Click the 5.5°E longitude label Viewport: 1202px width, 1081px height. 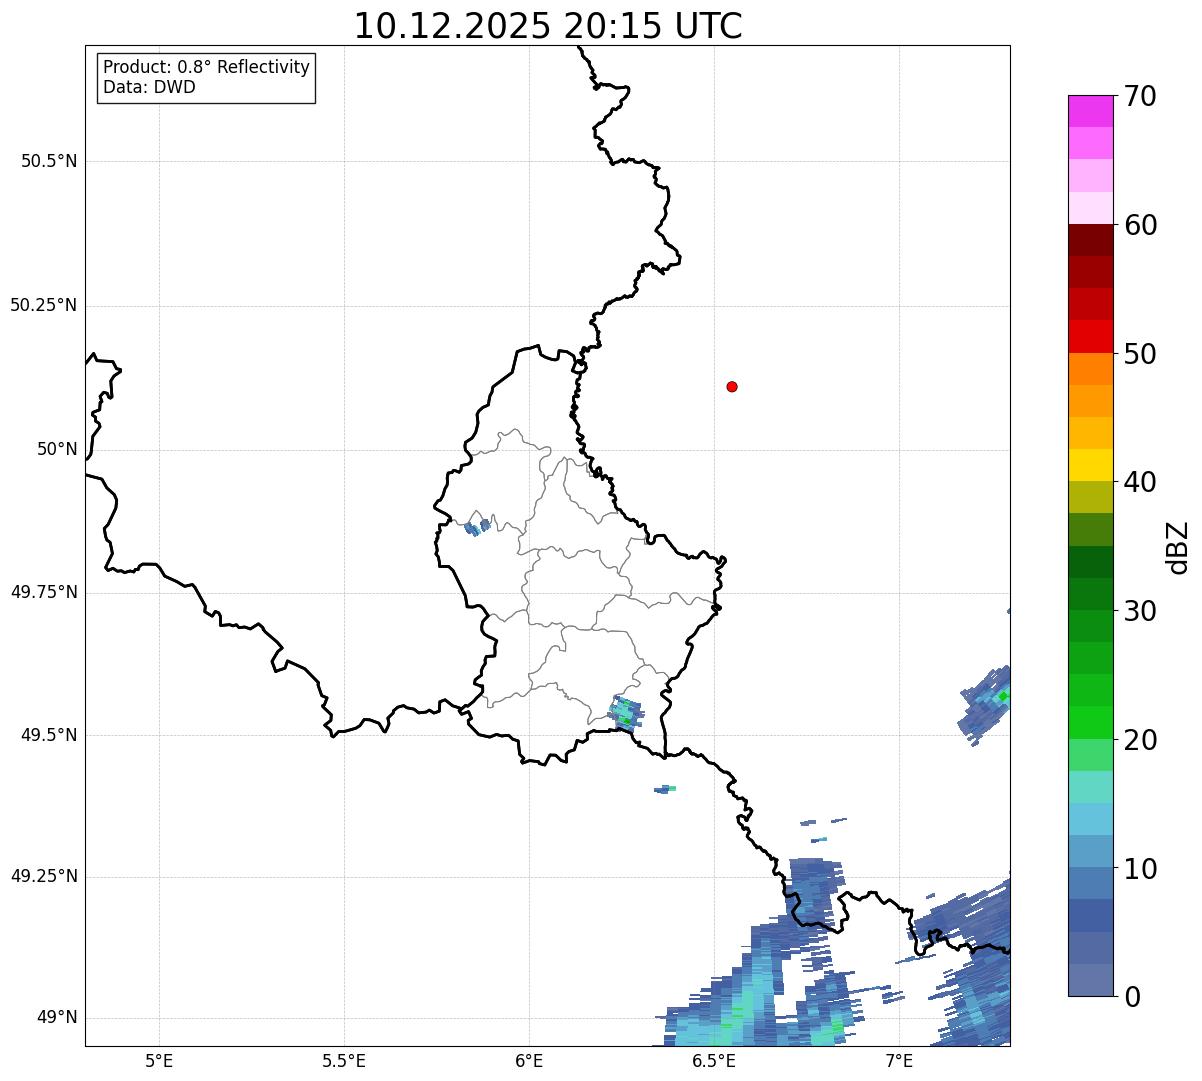pos(344,1060)
